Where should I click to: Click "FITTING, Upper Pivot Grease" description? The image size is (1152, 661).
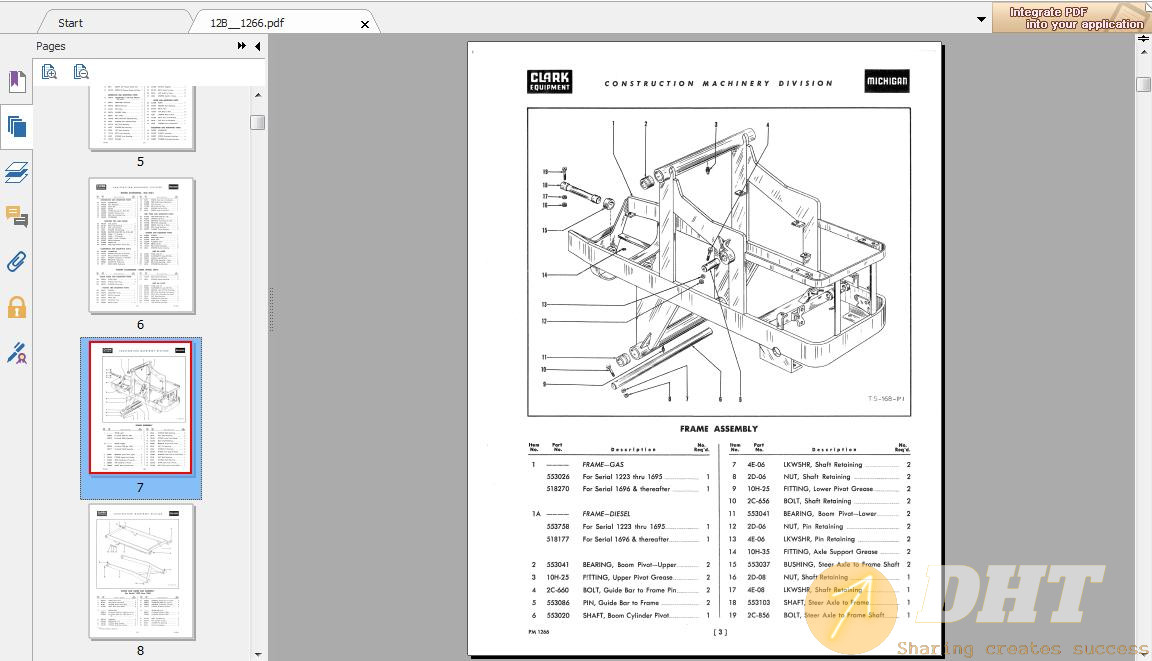pos(628,577)
